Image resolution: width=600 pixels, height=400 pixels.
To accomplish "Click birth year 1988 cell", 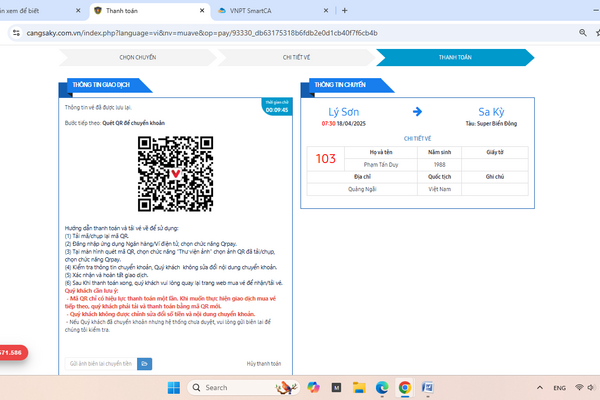I will (439, 165).
